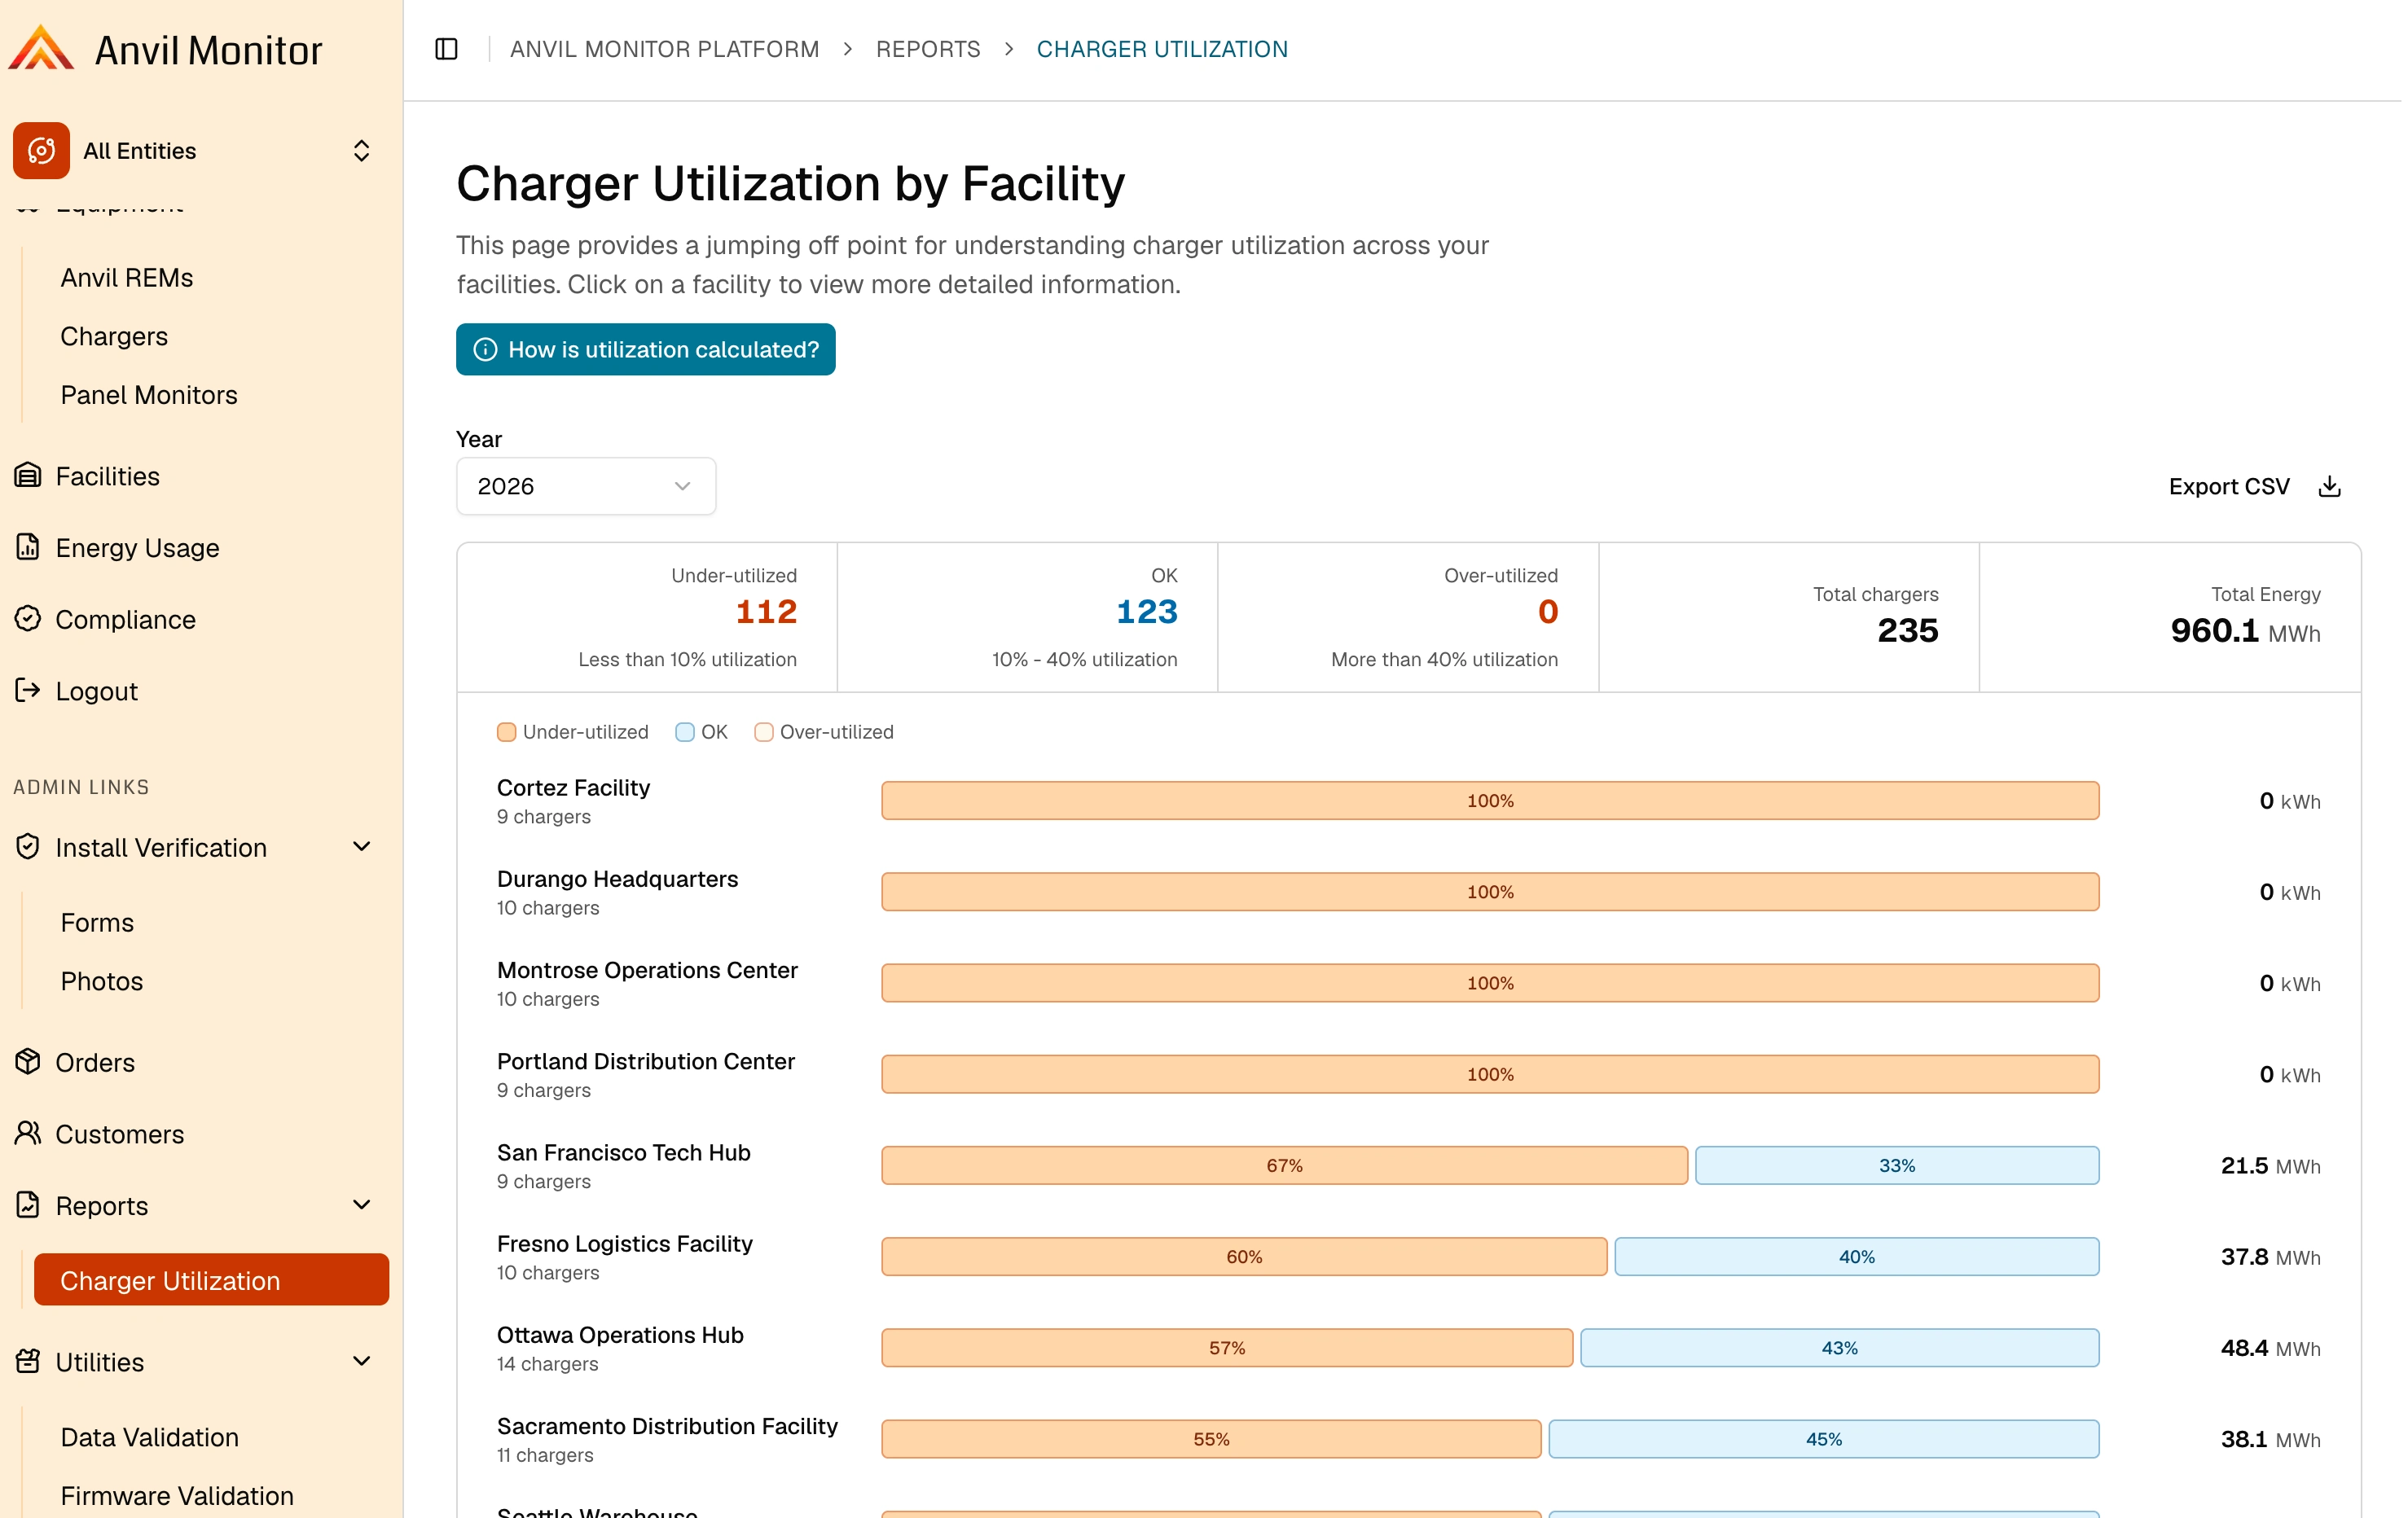The image size is (2408, 1518).
Task: Click the Facilities building icon
Action: point(28,475)
